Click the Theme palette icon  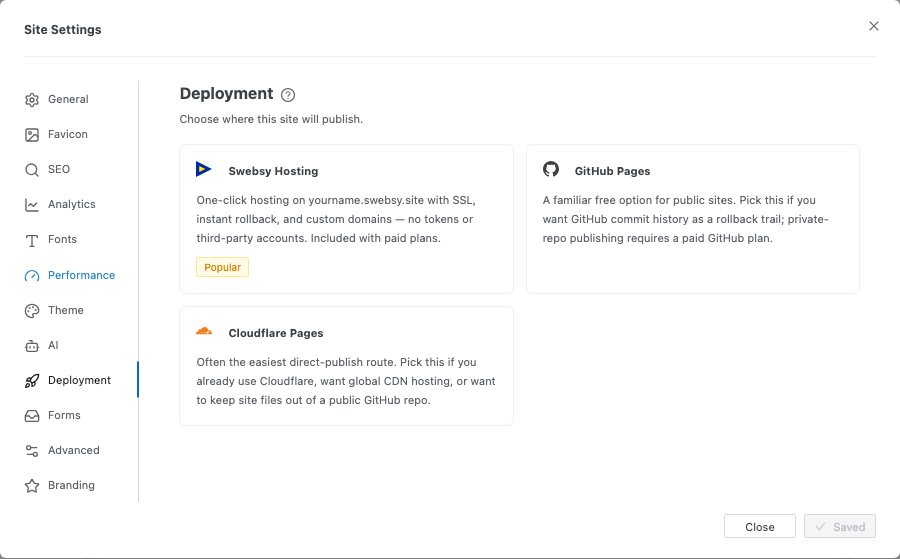point(32,311)
